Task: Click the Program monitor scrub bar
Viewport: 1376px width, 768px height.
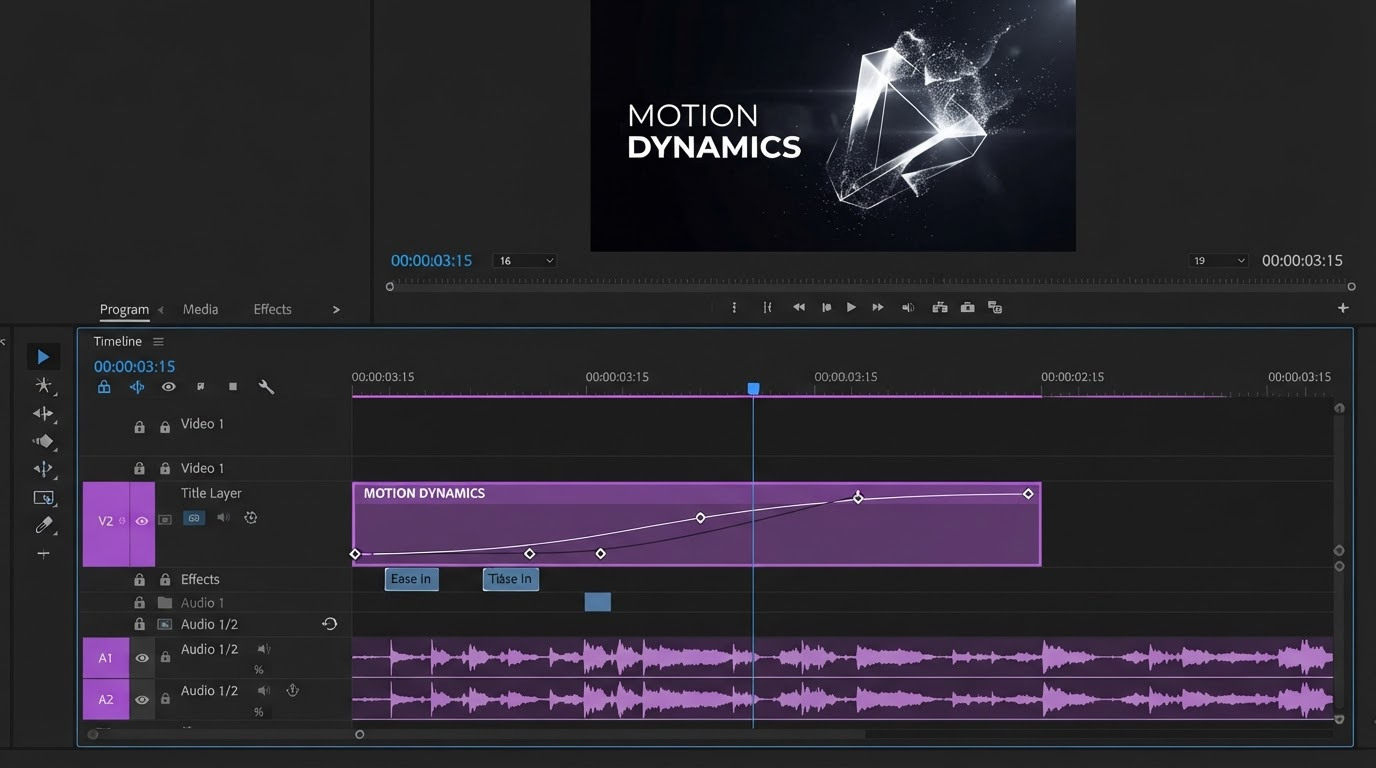Action: pos(872,286)
